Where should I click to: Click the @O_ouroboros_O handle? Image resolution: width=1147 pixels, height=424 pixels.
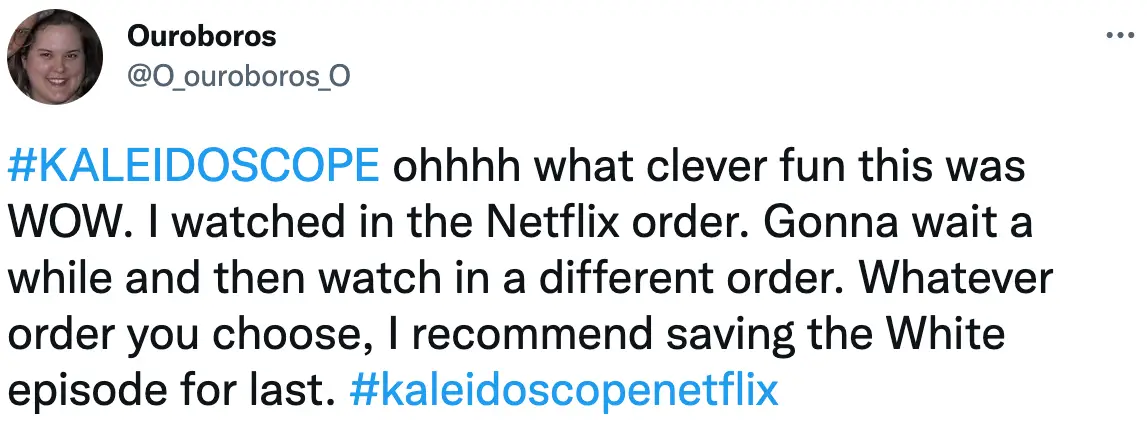[238, 77]
